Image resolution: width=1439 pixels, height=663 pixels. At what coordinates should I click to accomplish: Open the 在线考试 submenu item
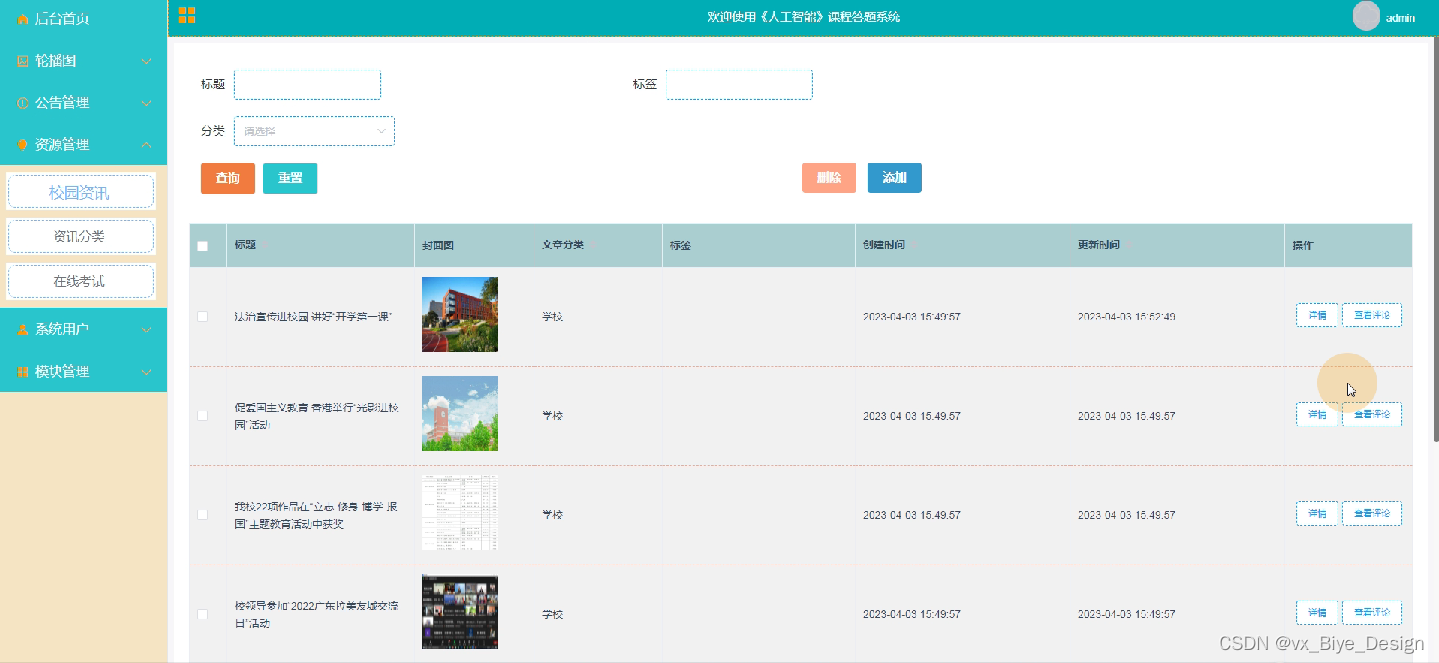point(81,281)
